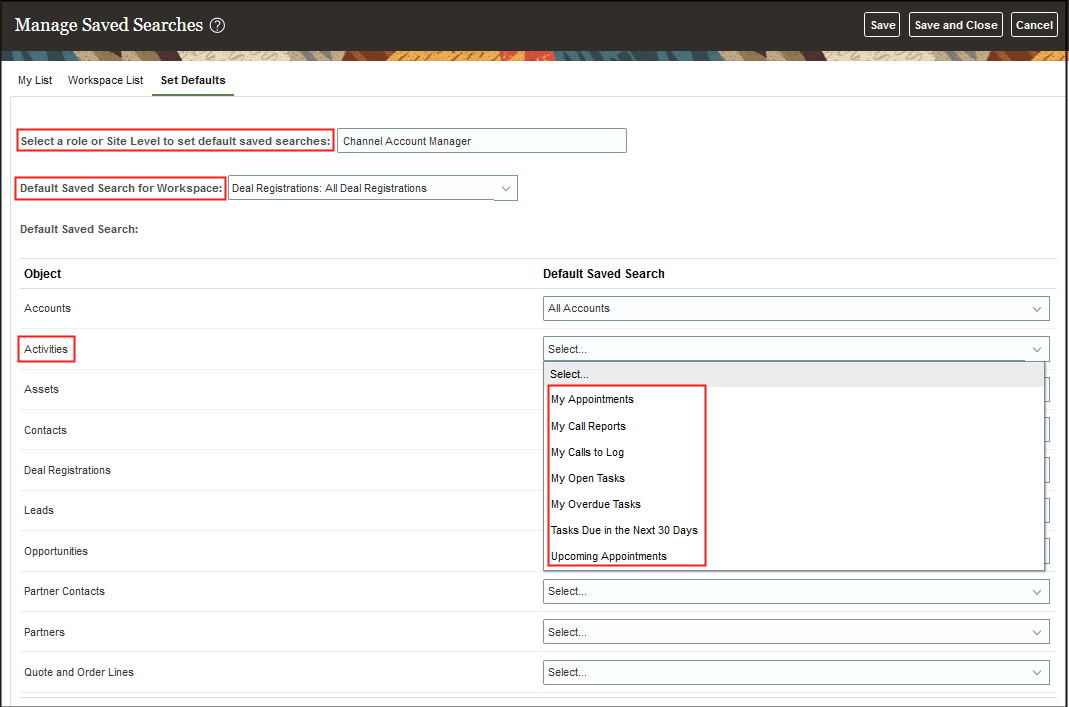The image size is (1069, 707).
Task: Switch to the My List tab
Action: (34, 80)
